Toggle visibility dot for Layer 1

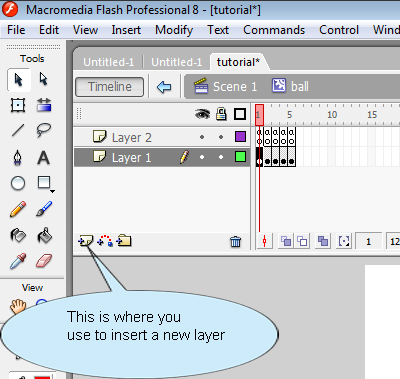click(202, 157)
